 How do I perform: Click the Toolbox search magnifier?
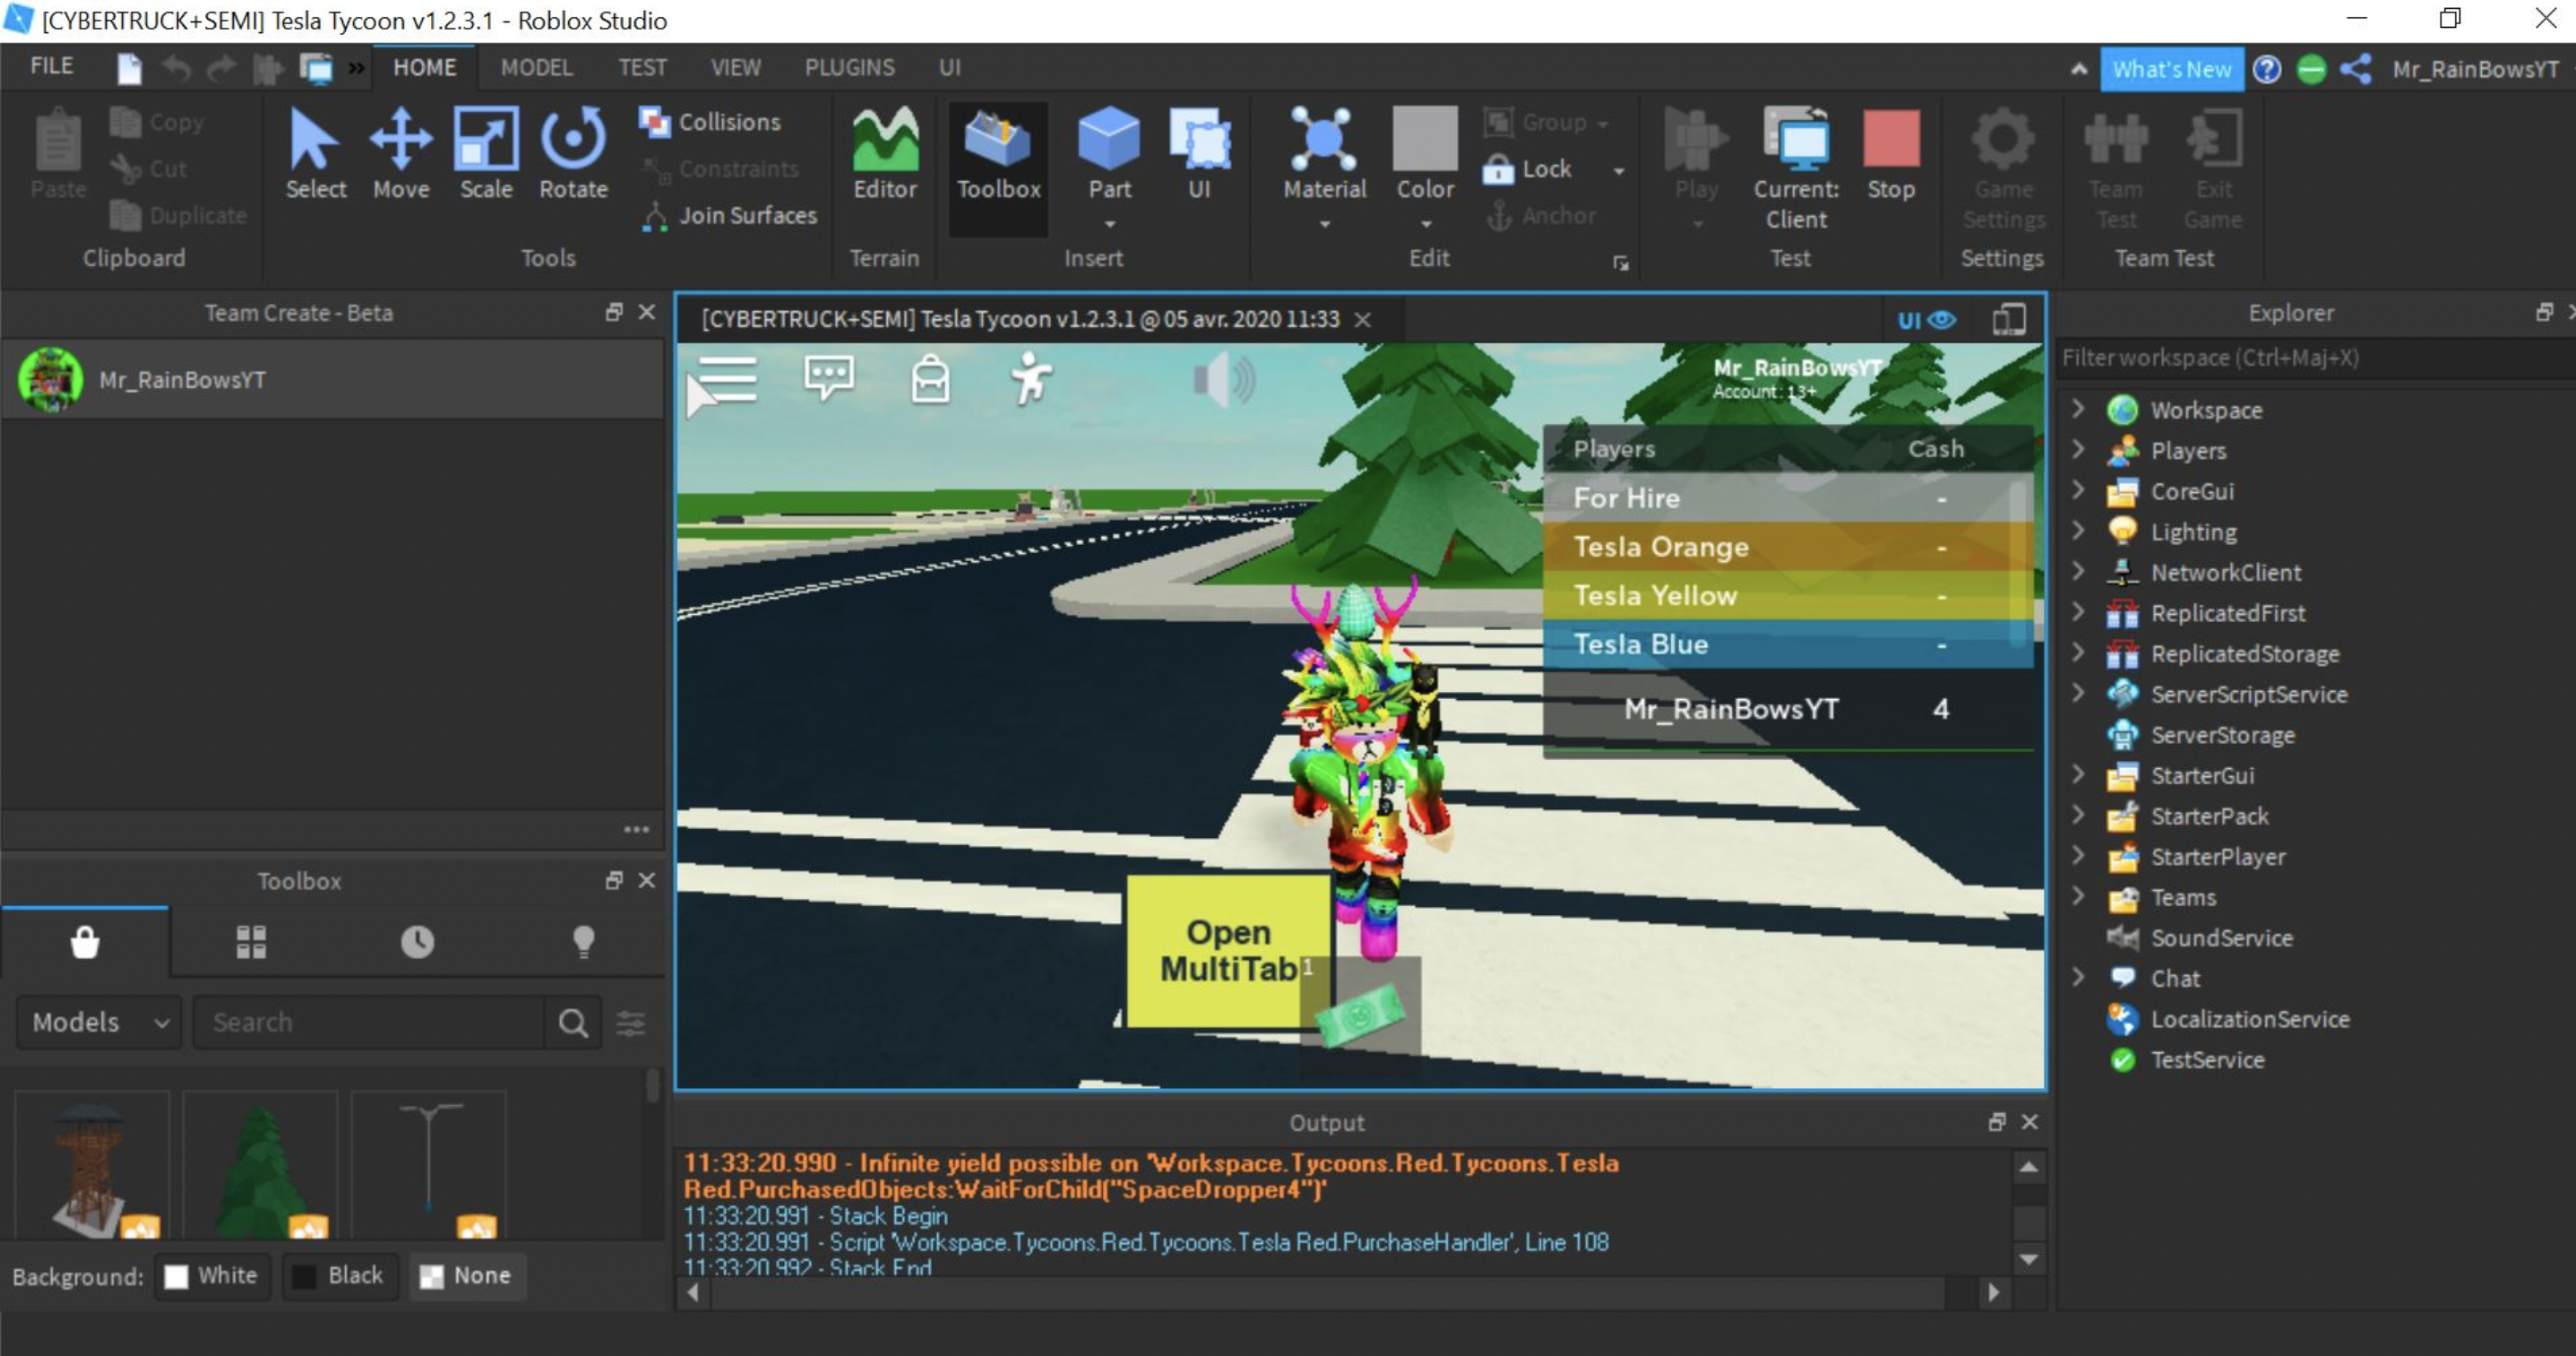pos(573,1022)
